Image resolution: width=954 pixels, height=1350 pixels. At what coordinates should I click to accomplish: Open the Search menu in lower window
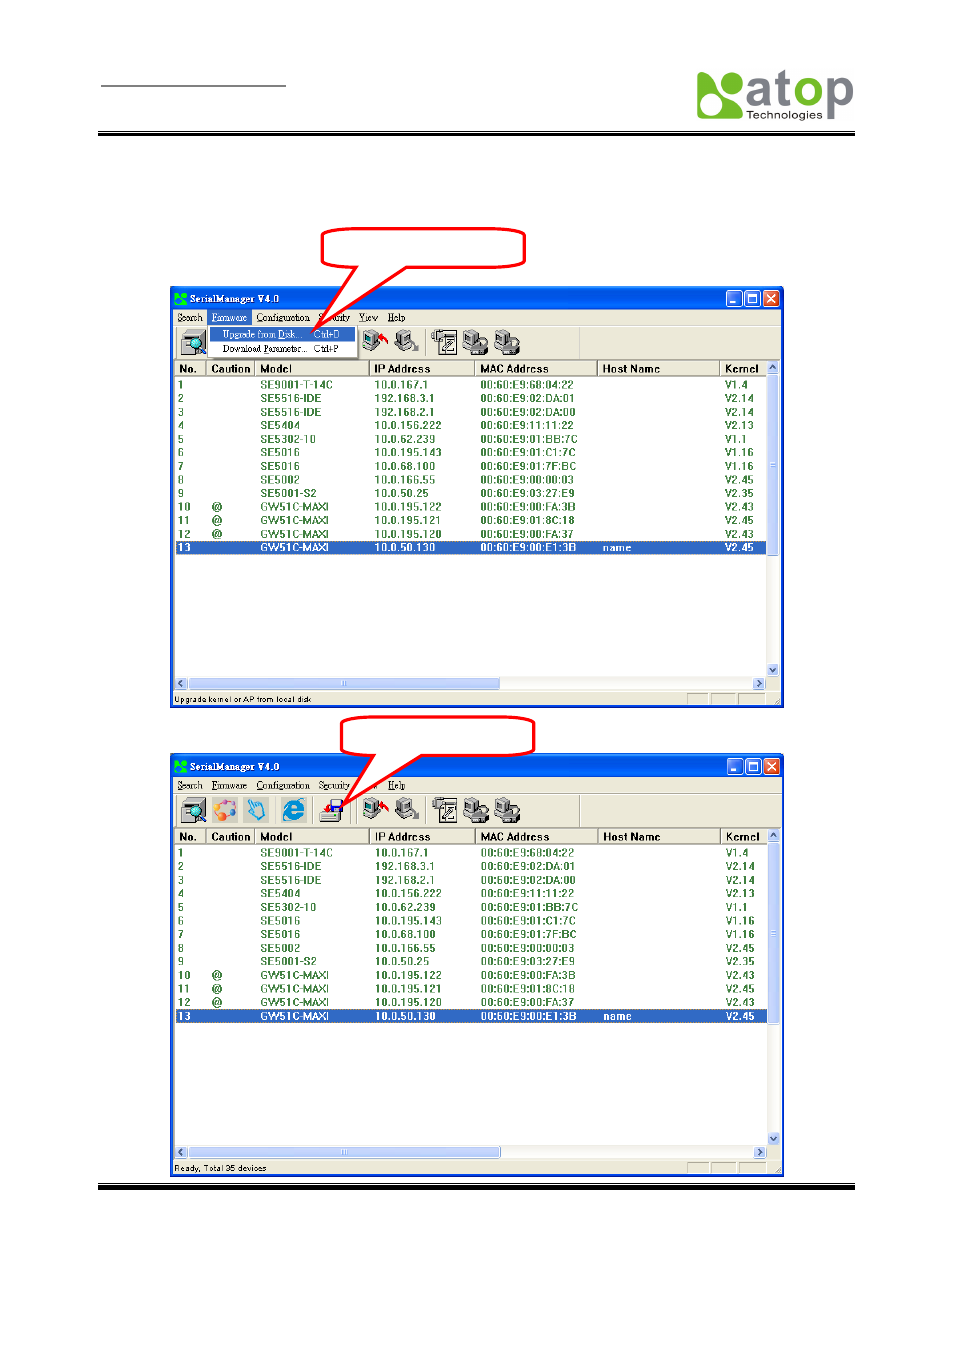[190, 786]
